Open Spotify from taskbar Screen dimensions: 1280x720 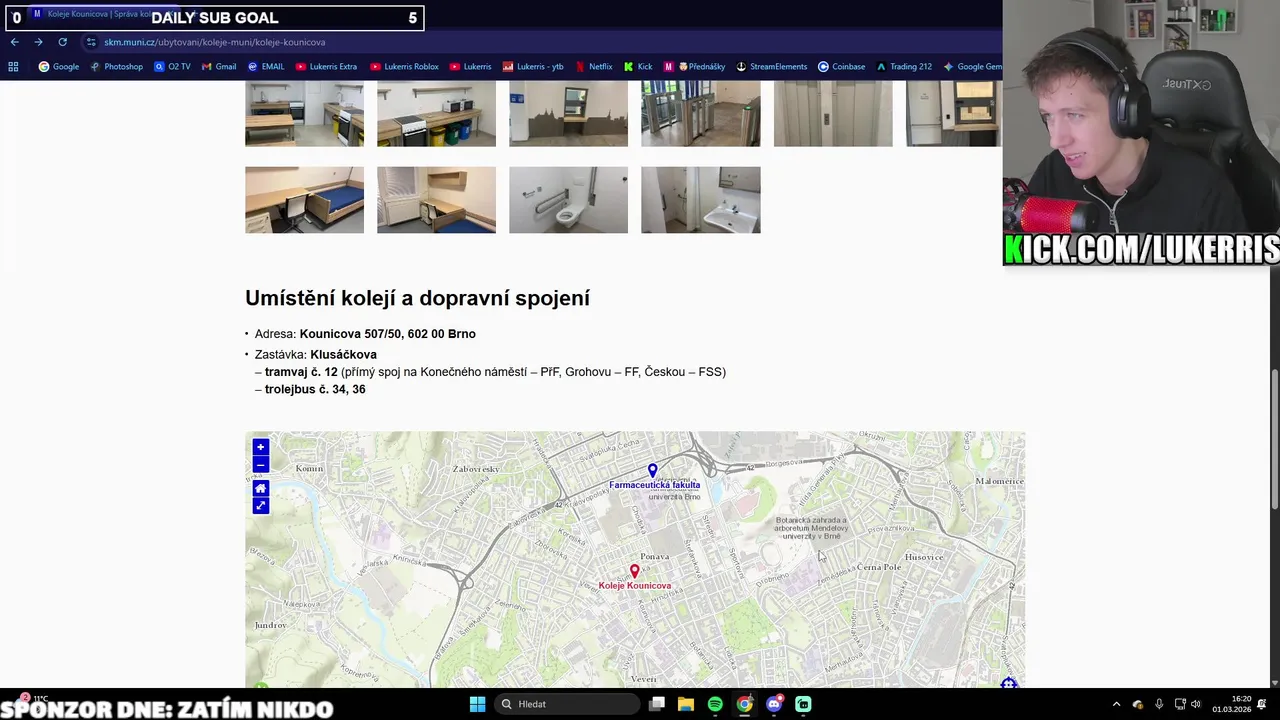pyautogui.click(x=715, y=704)
